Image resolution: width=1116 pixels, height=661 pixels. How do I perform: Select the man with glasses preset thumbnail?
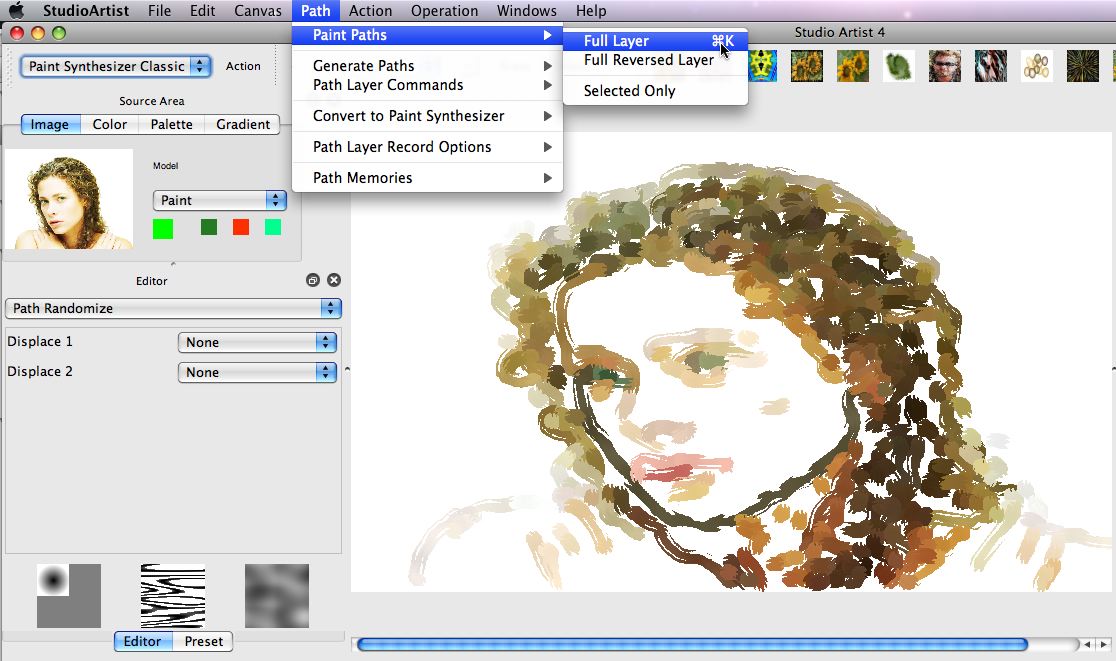(944, 66)
